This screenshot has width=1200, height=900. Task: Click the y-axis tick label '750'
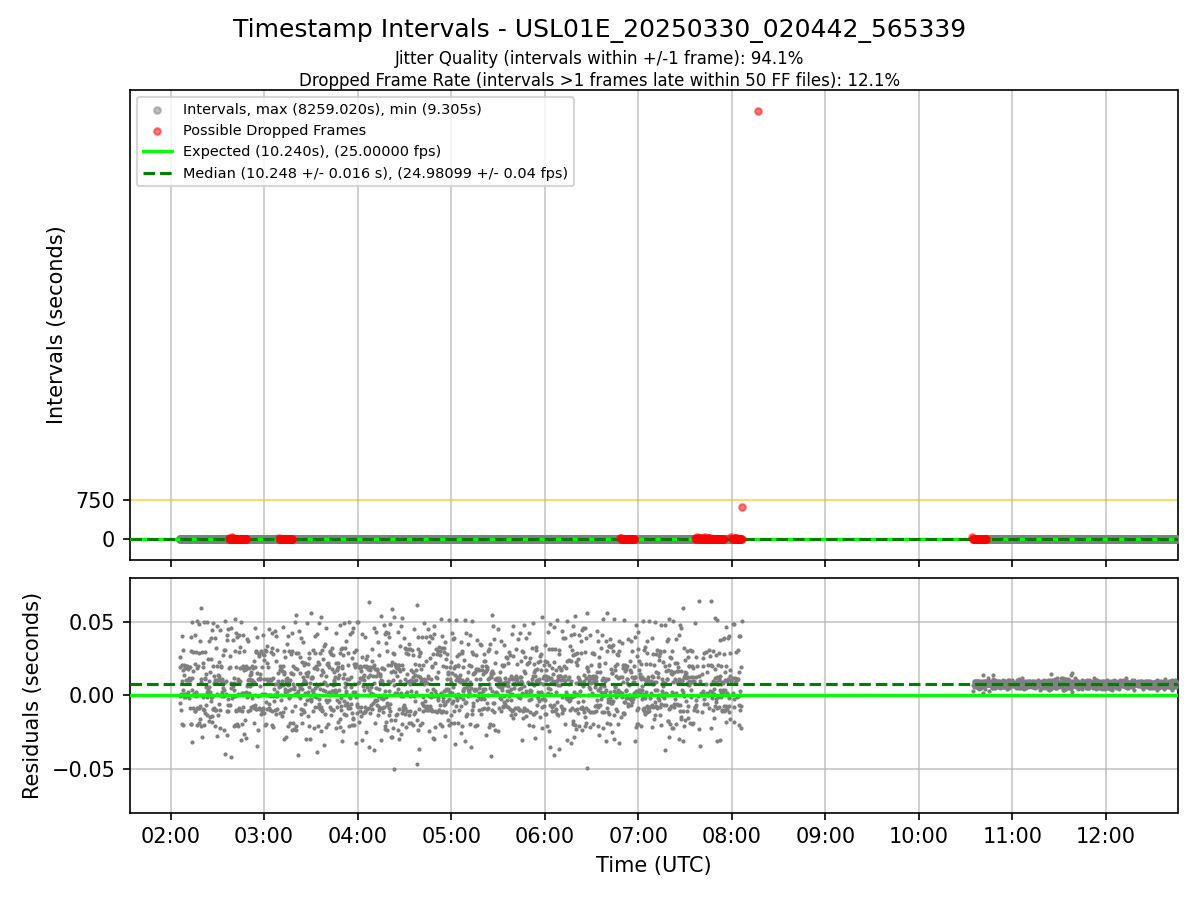(x=95, y=500)
